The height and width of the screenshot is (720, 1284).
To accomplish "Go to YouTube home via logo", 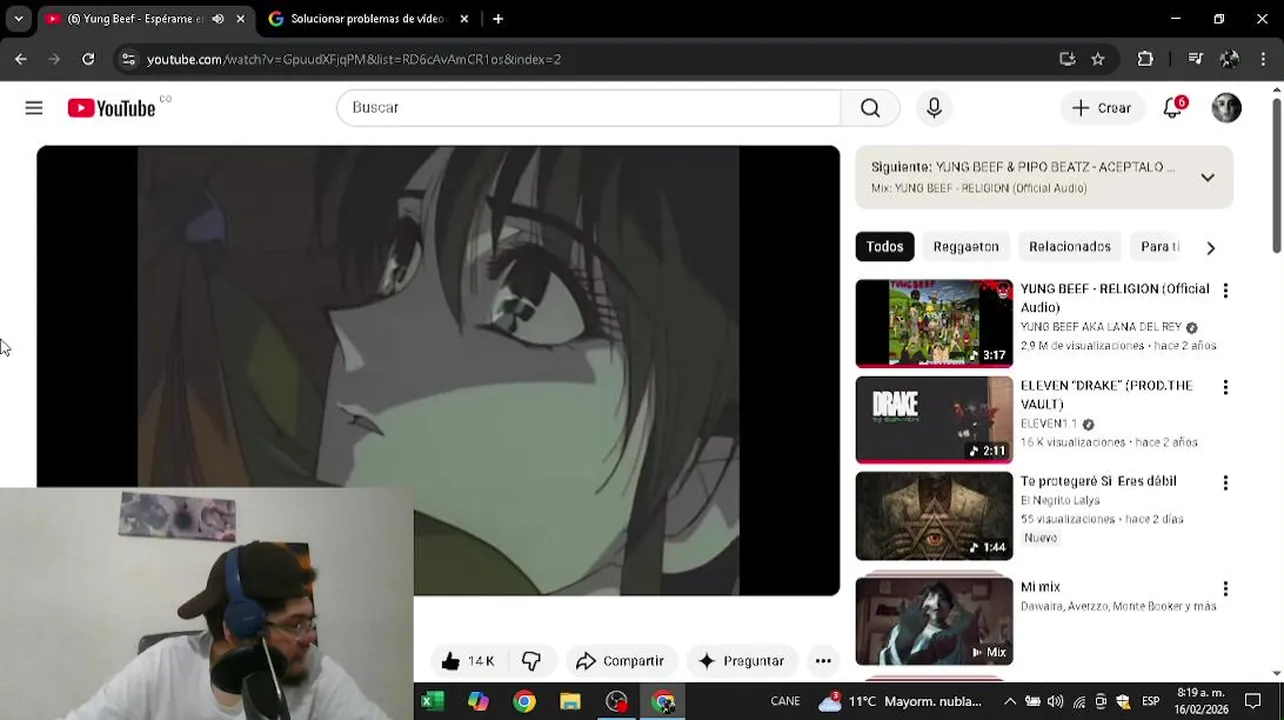I will pos(111,108).
